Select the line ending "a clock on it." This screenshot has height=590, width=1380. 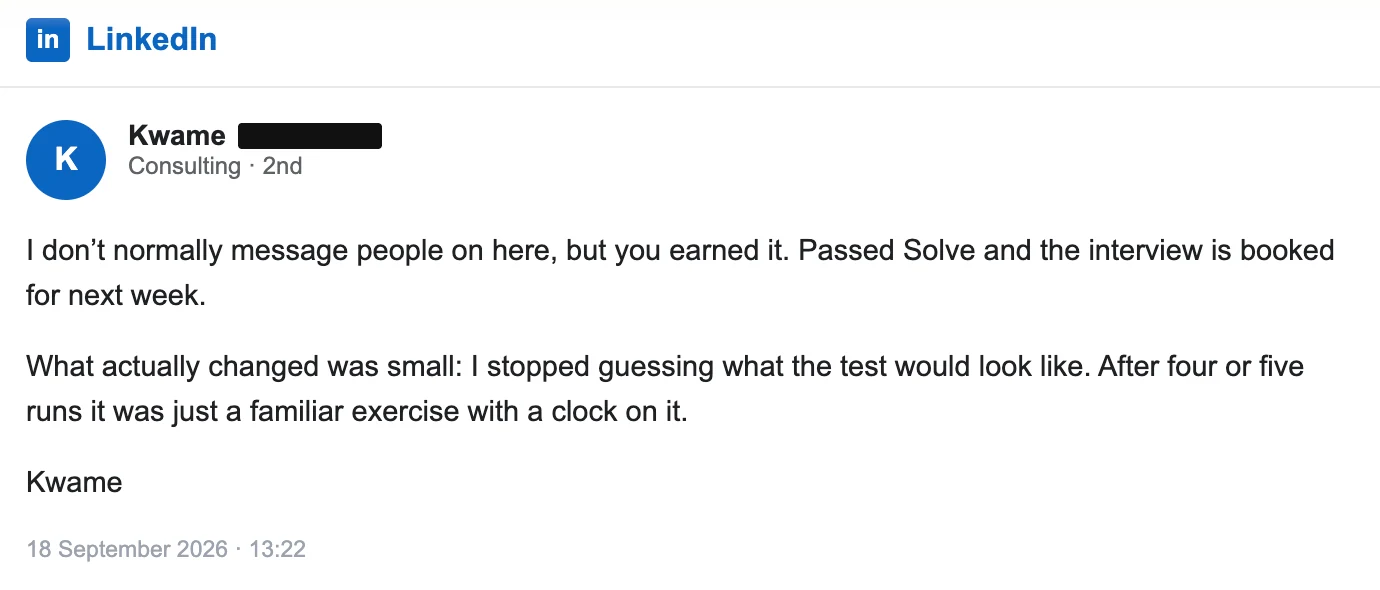357,412
